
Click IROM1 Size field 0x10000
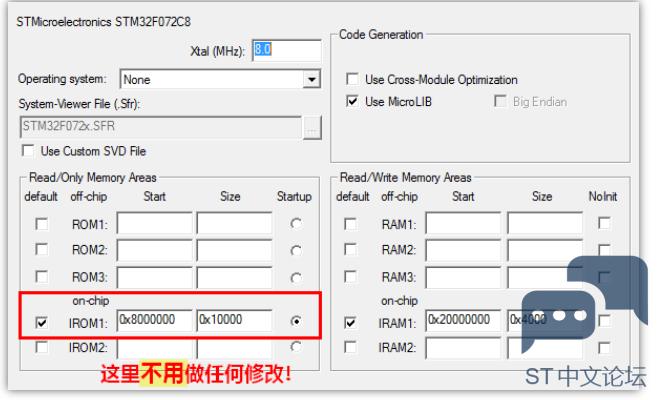click(x=234, y=321)
